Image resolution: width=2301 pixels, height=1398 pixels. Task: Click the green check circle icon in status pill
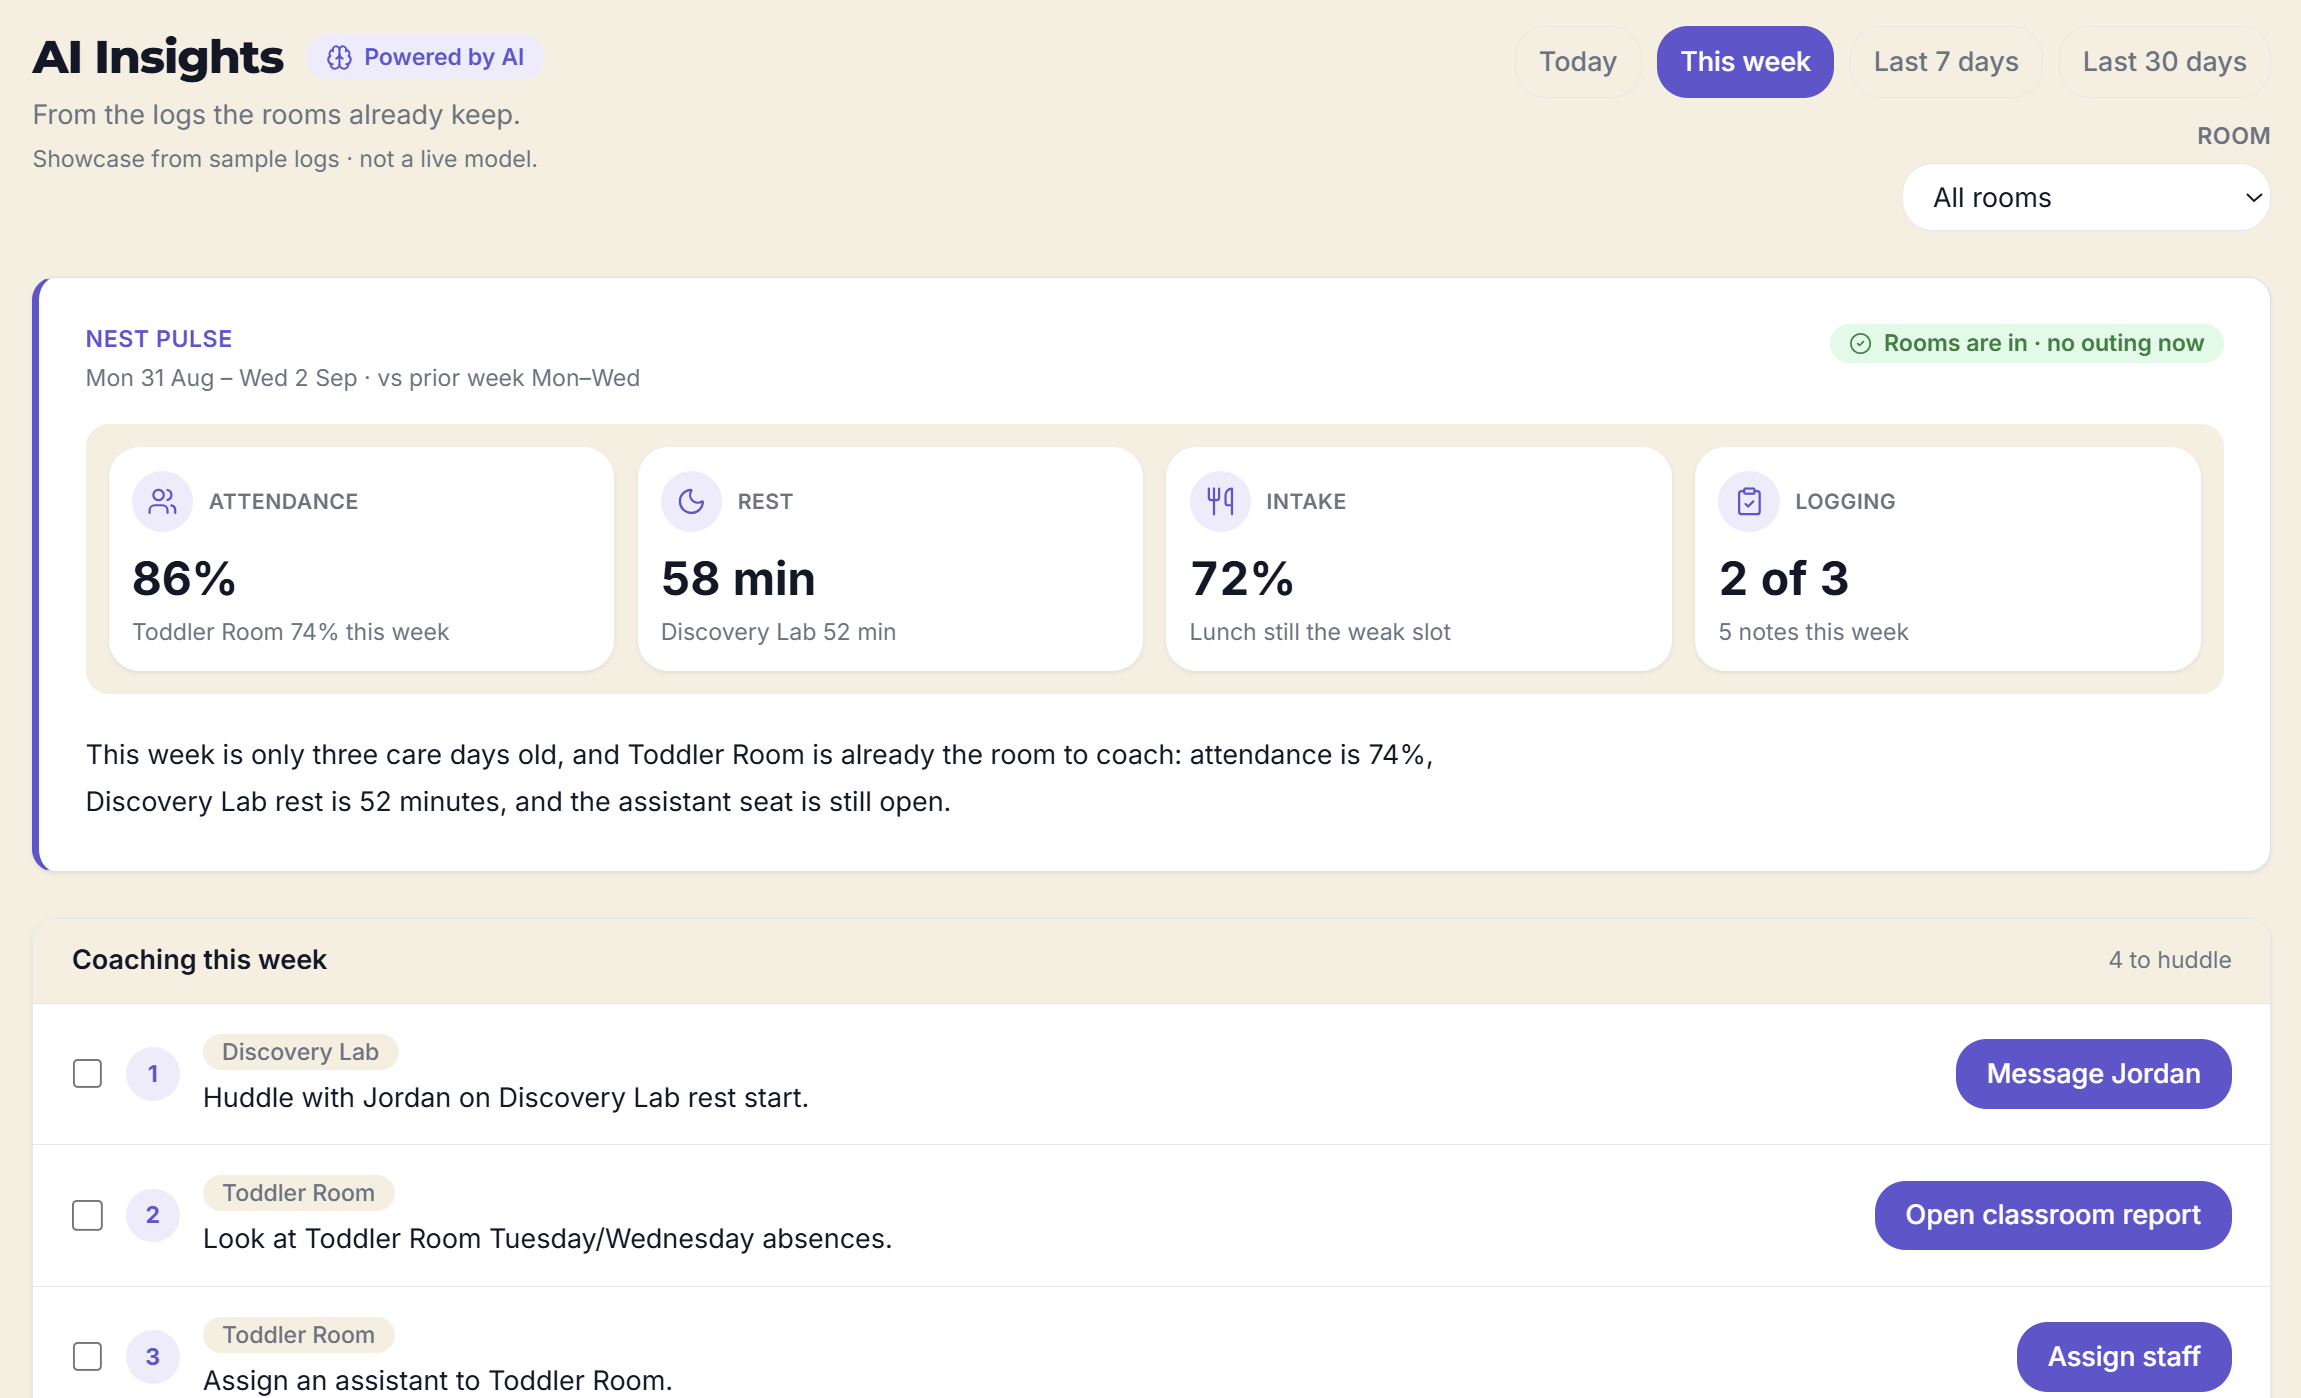[1860, 344]
